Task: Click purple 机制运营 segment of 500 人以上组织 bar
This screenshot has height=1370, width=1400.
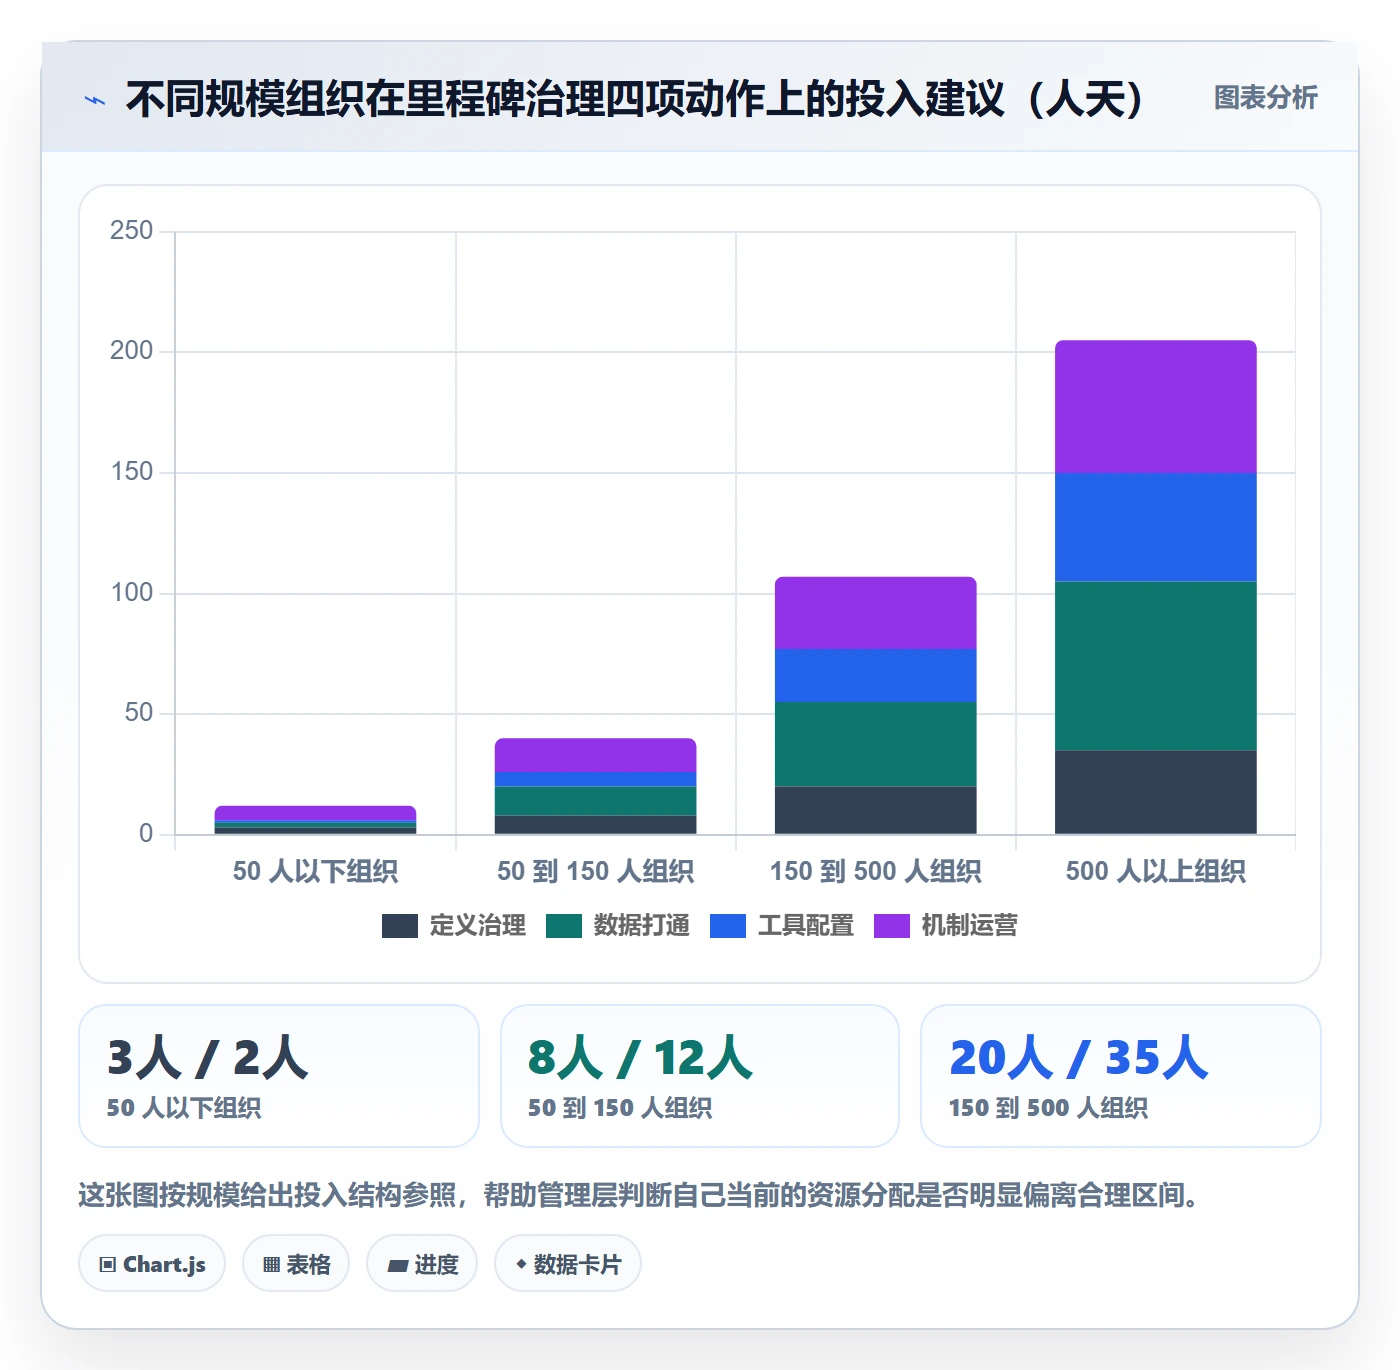Action: [x=1156, y=407]
